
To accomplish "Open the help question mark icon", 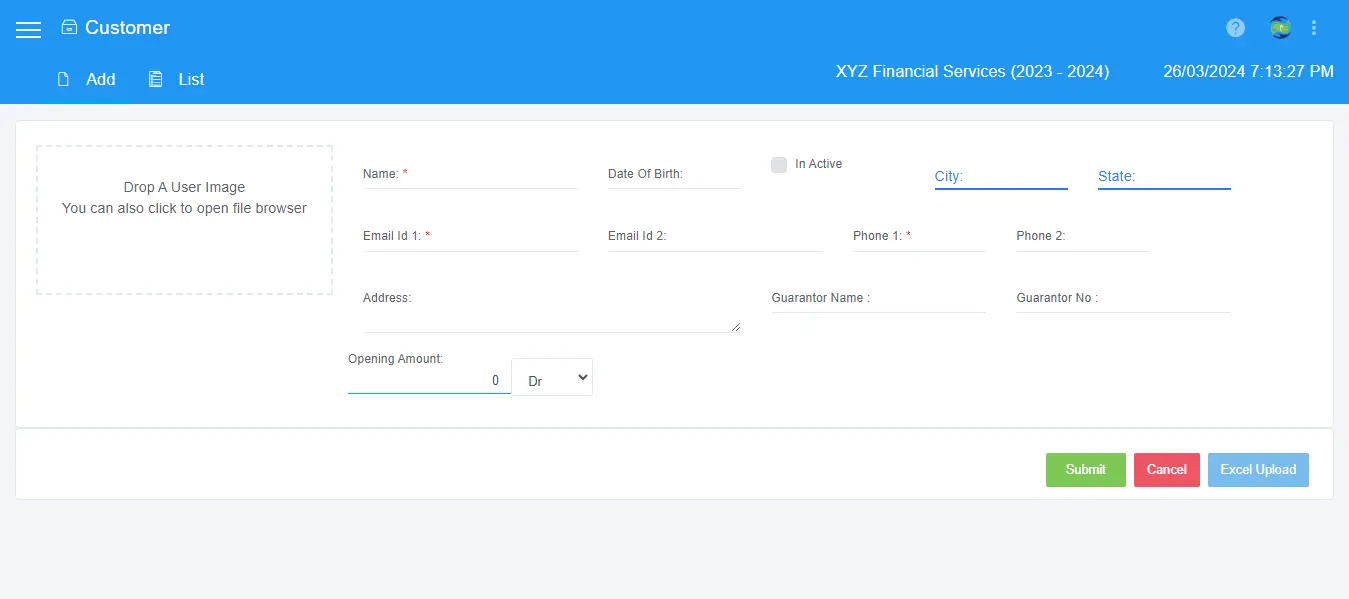I will 1235,28.
